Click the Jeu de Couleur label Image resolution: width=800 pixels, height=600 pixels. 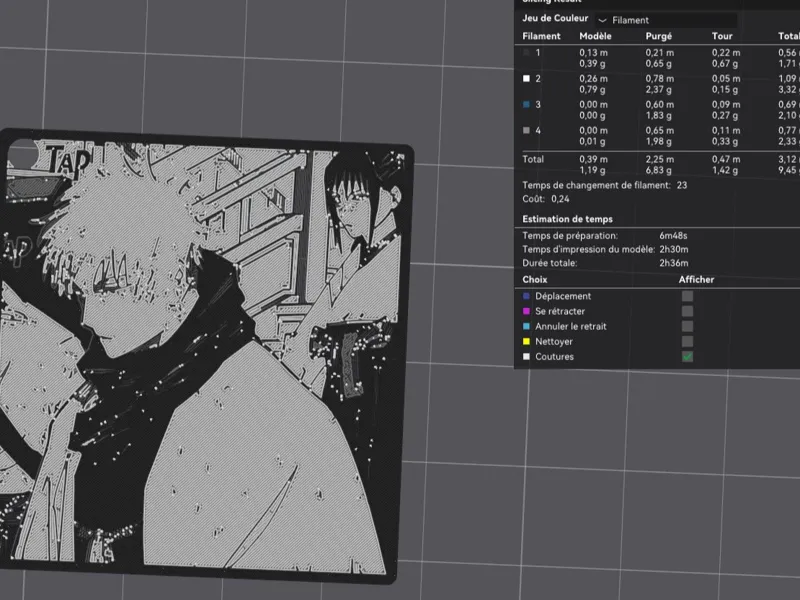point(555,18)
